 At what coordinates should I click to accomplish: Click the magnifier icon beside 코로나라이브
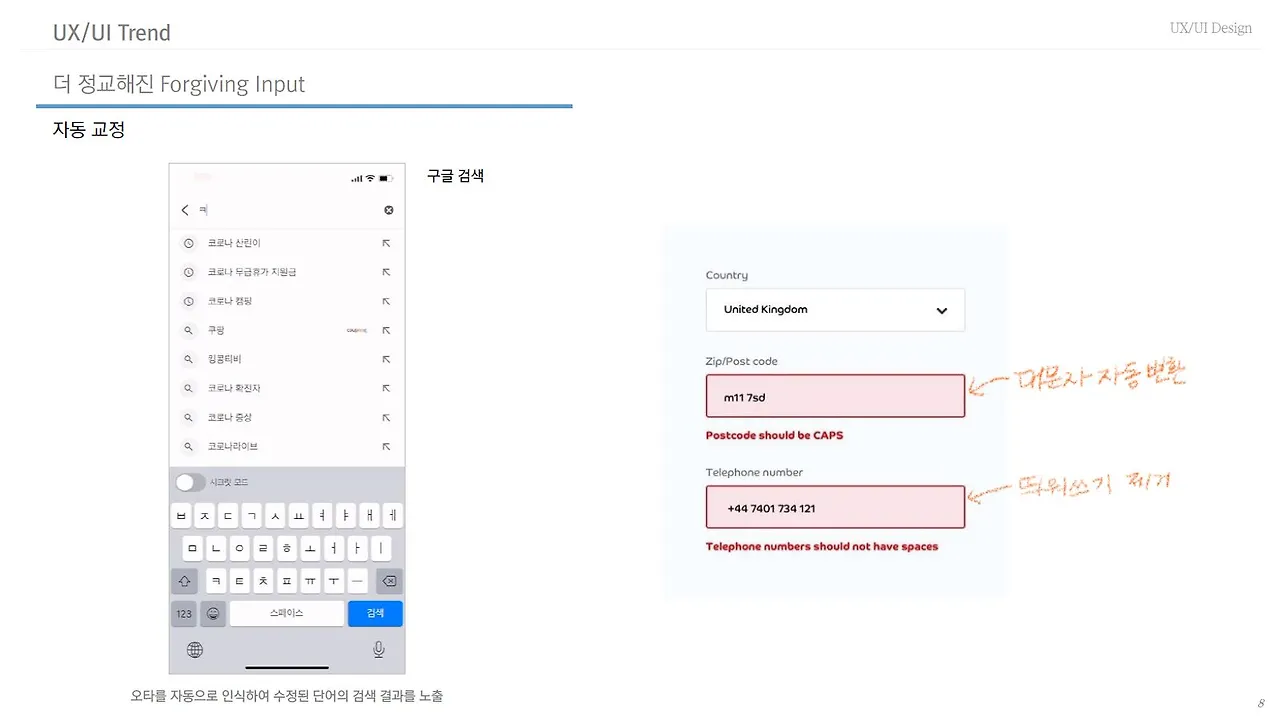pos(188,446)
